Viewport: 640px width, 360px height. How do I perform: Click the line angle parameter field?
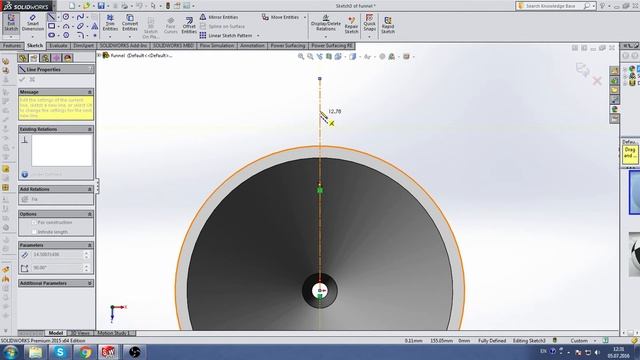point(56,268)
